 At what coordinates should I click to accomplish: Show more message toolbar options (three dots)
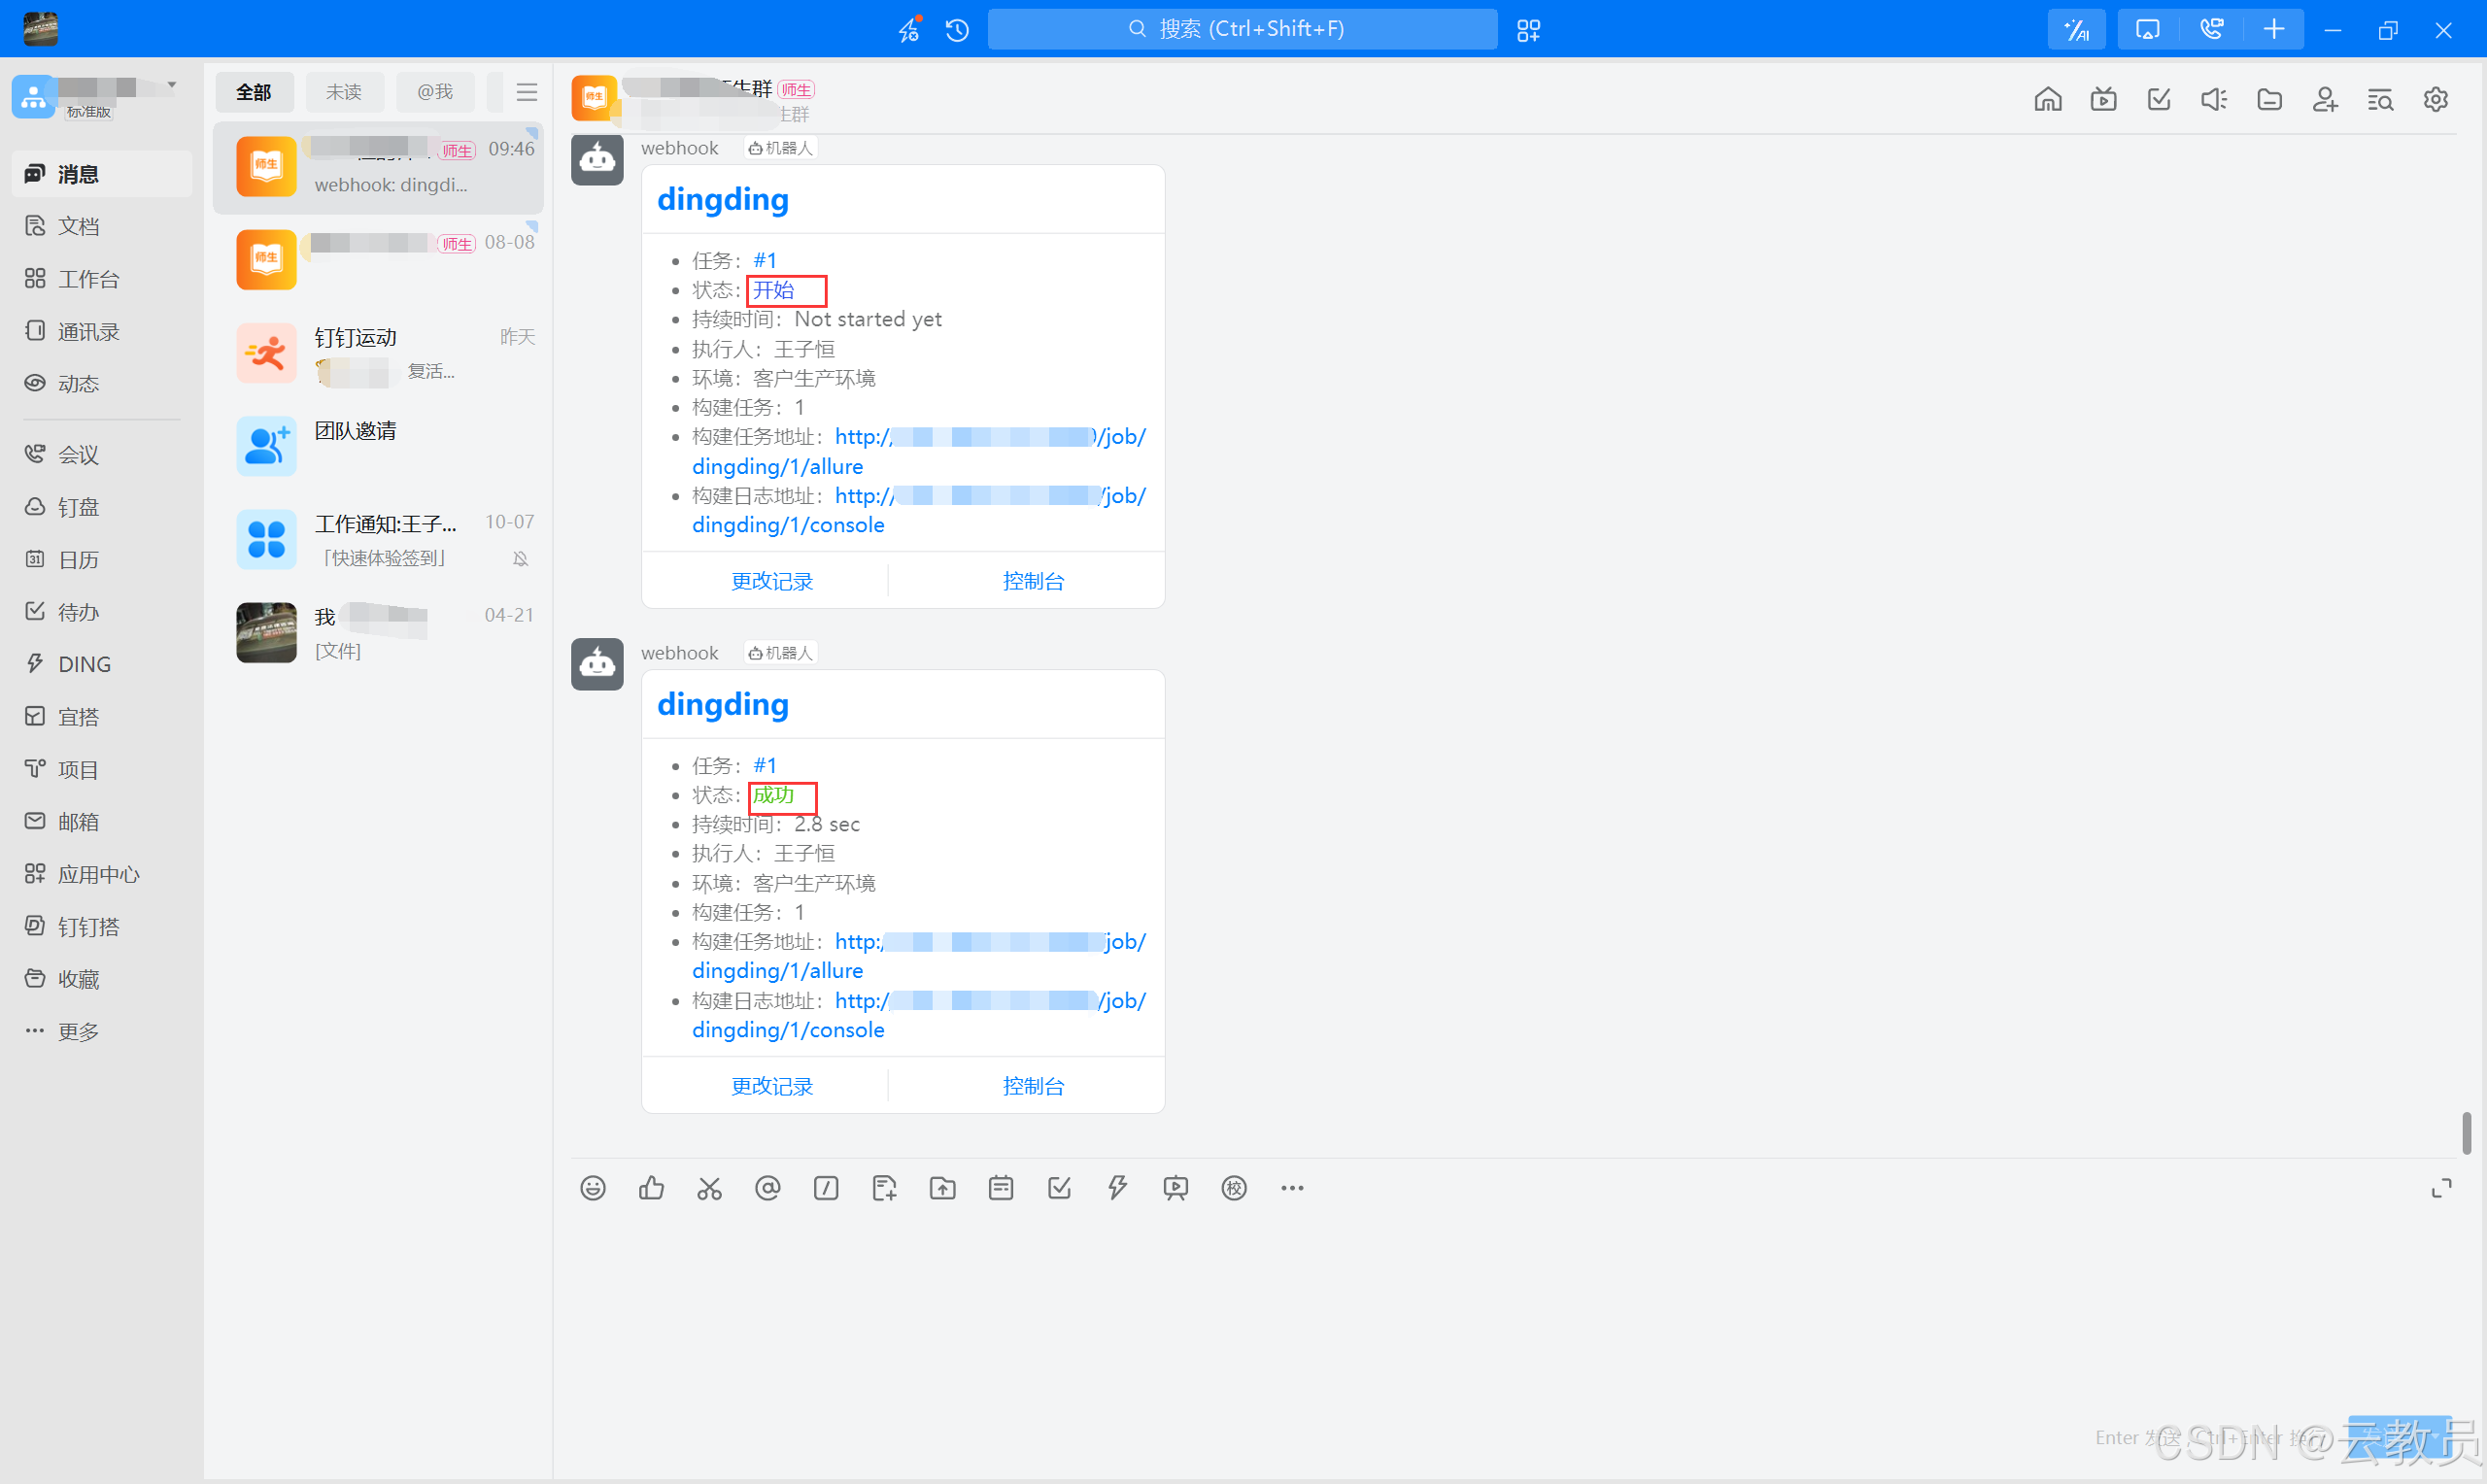[x=1292, y=1188]
